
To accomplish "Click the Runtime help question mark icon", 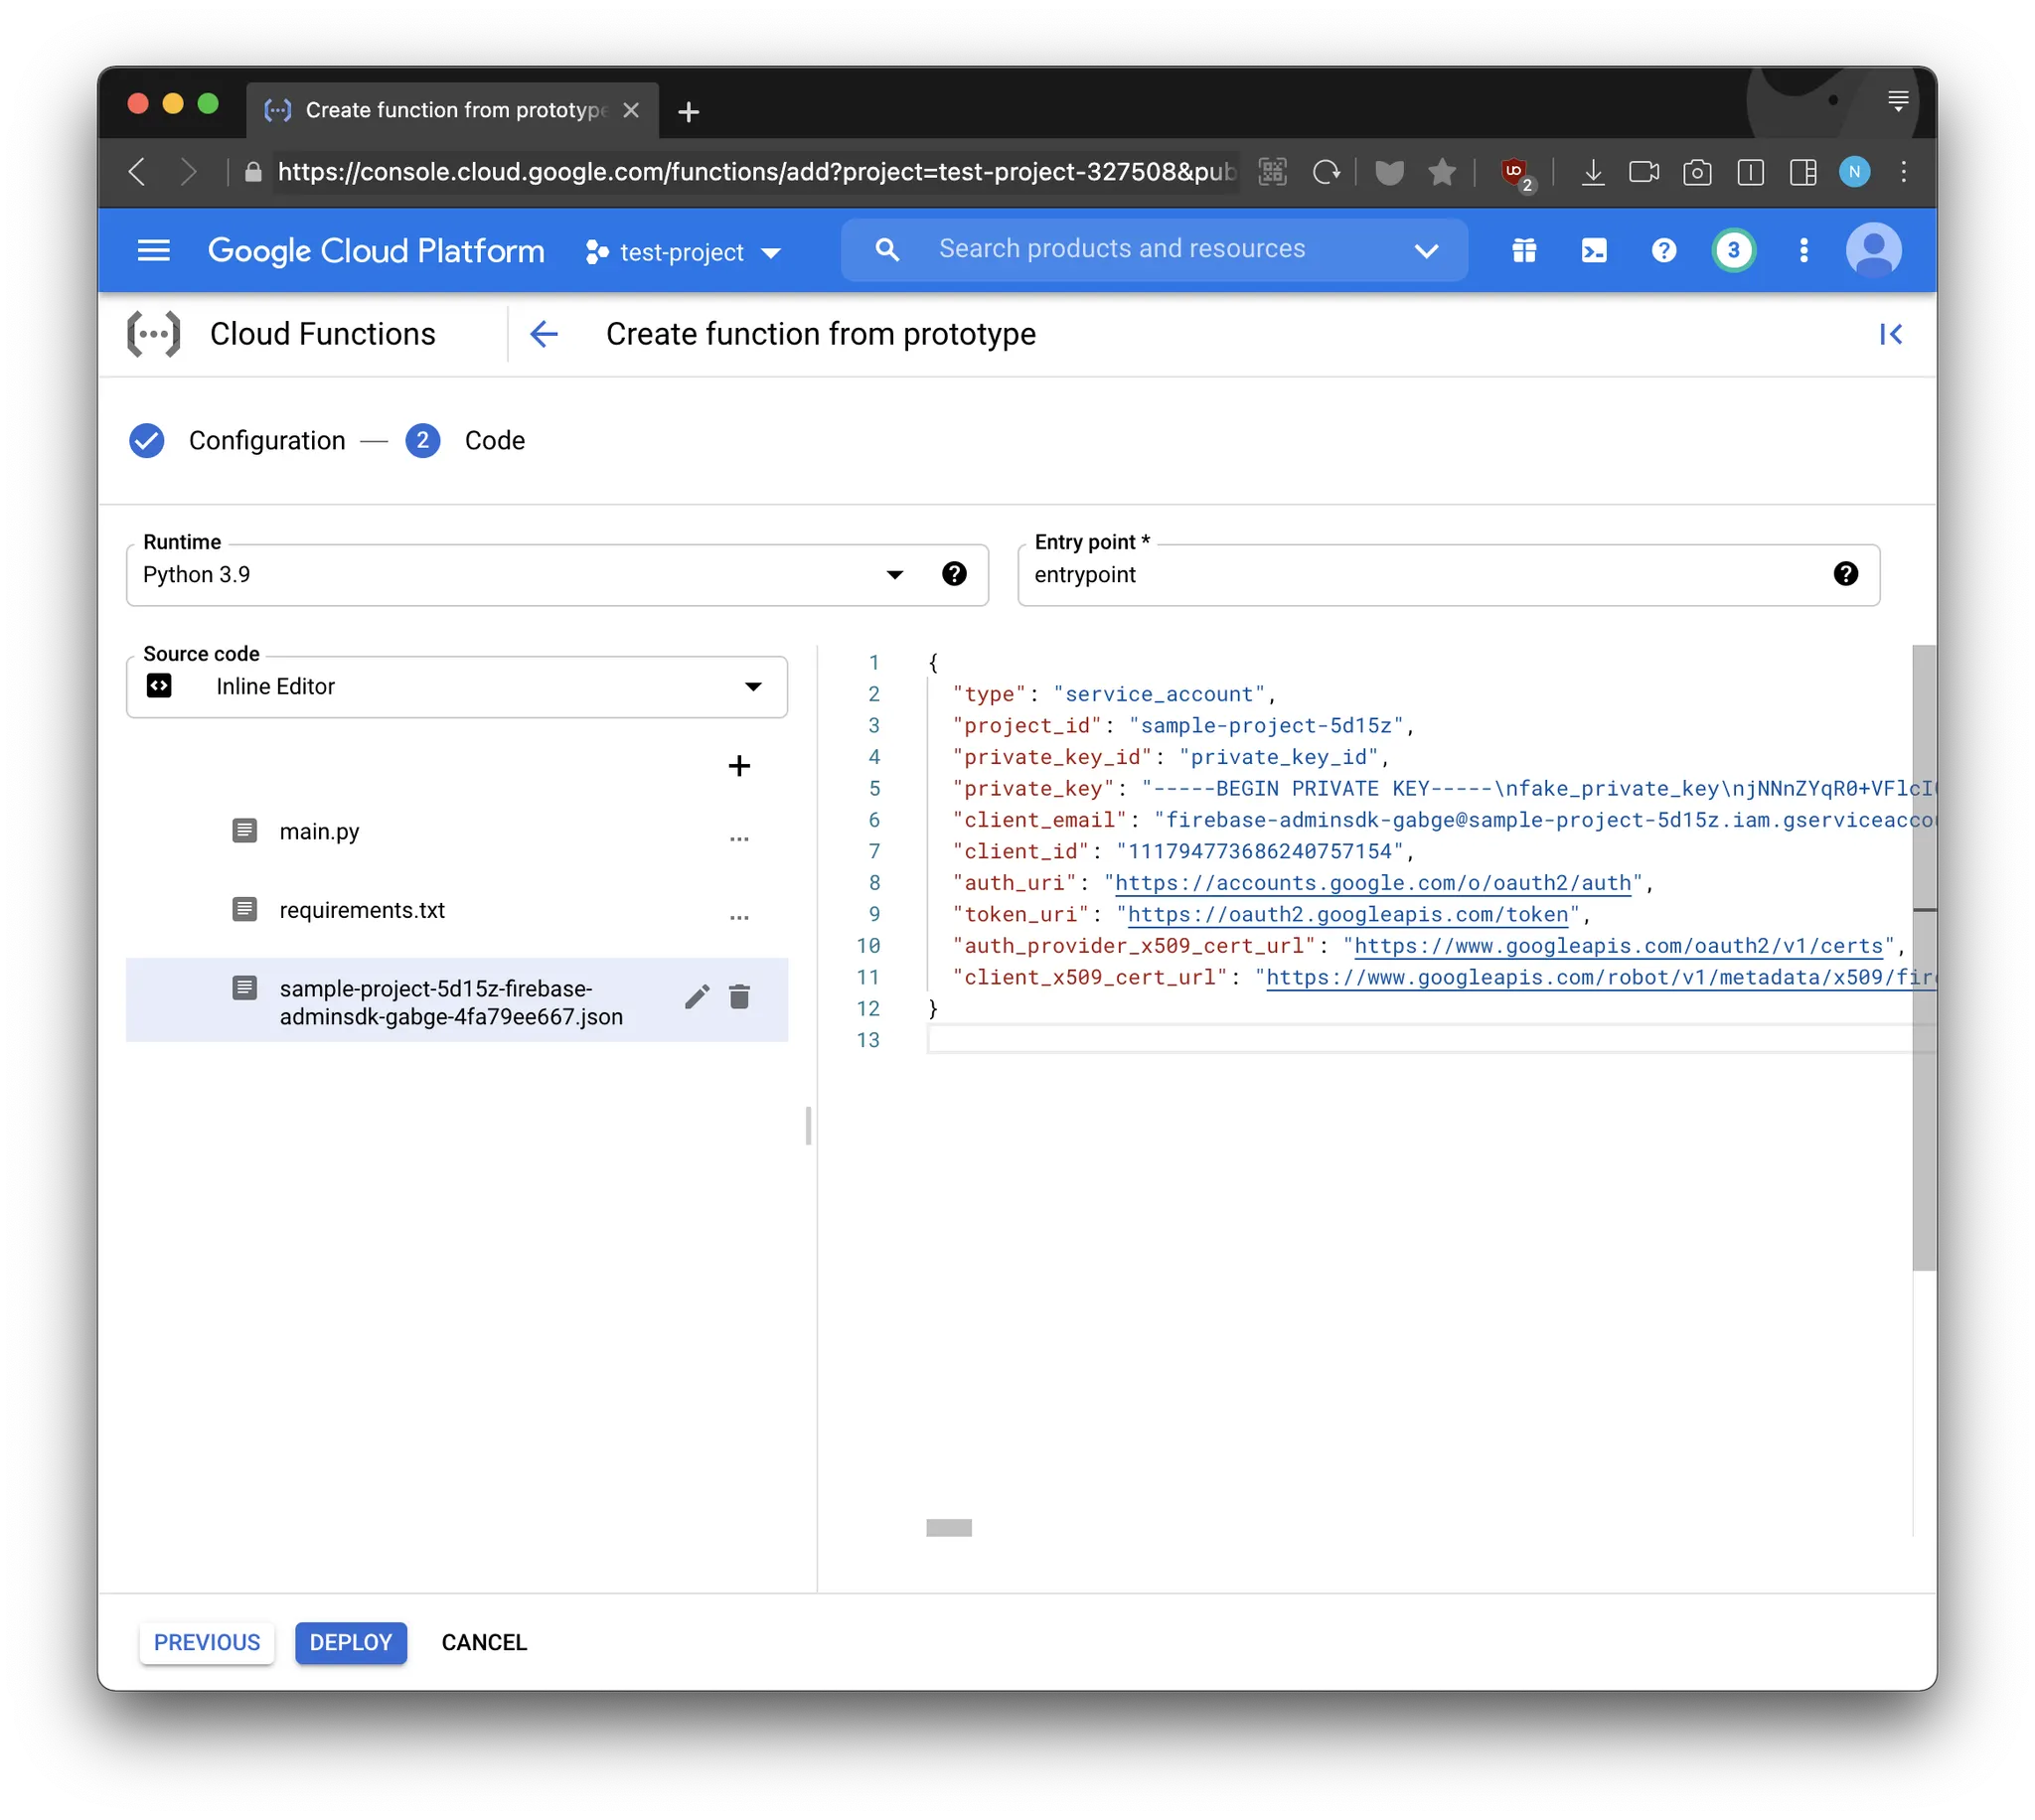I will coord(954,574).
